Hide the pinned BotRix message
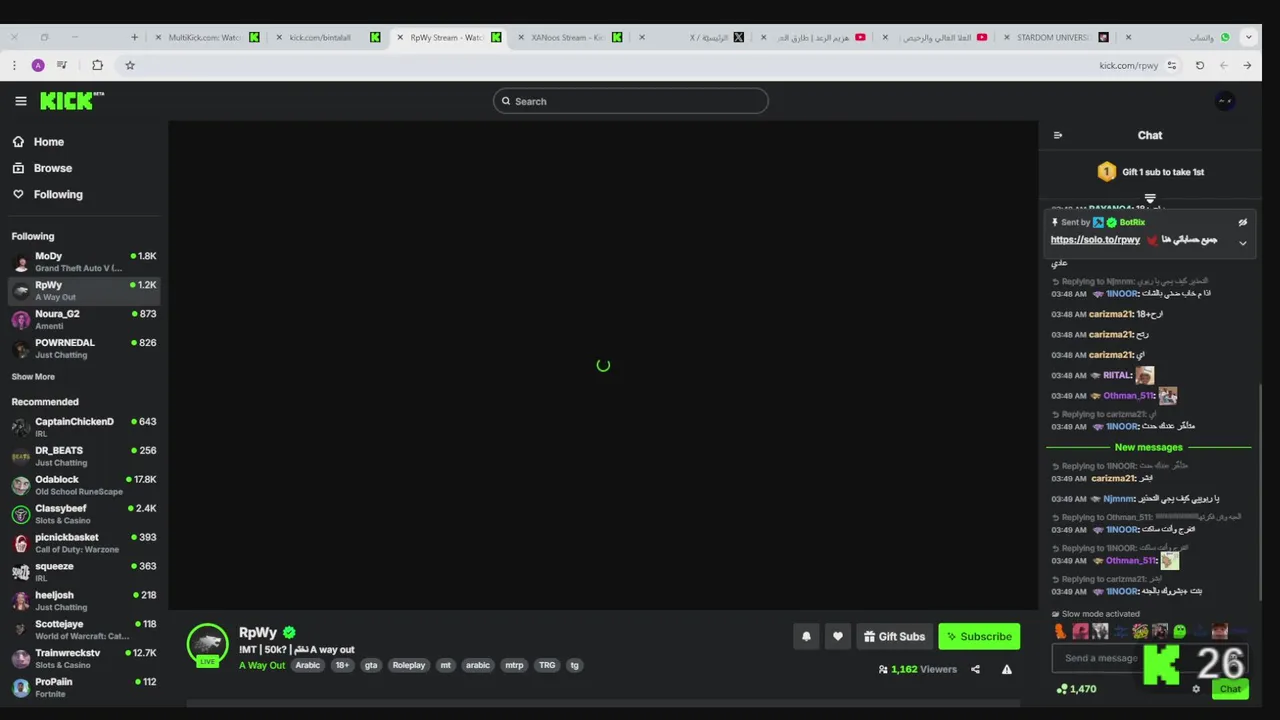This screenshot has width=1280, height=720. coord(1243,222)
